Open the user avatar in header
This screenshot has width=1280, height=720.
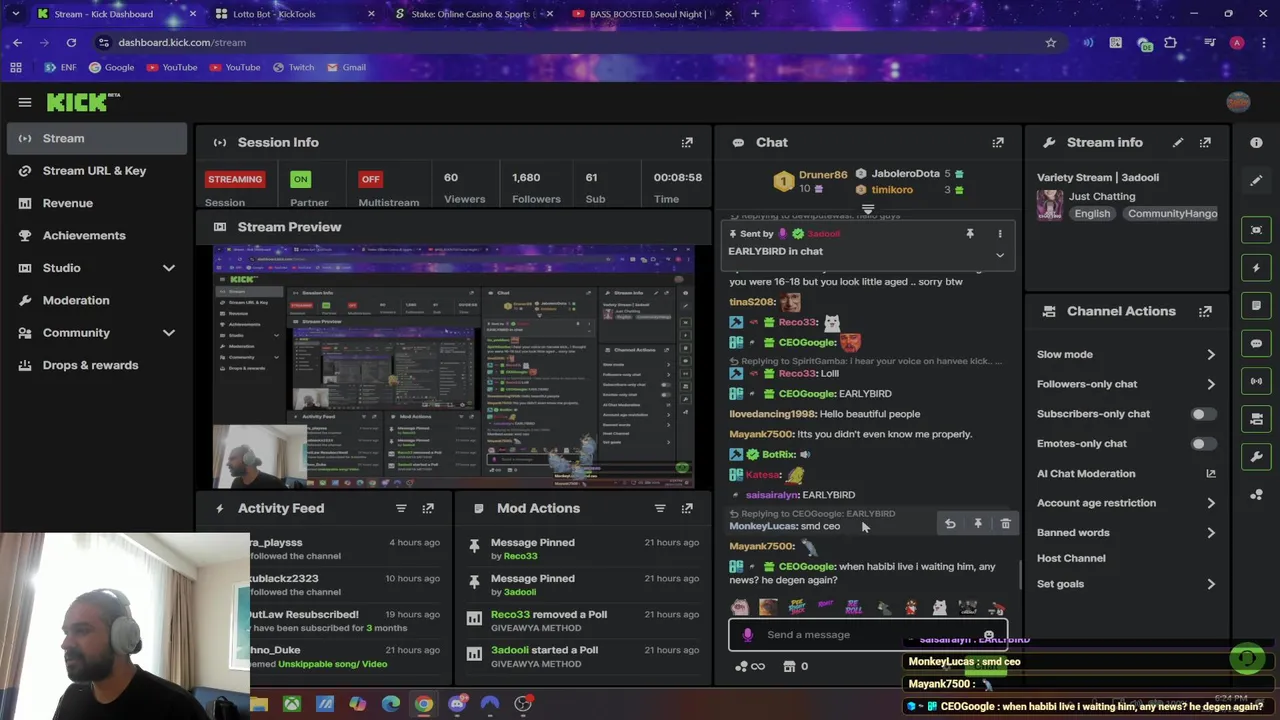pyautogui.click(x=1238, y=102)
